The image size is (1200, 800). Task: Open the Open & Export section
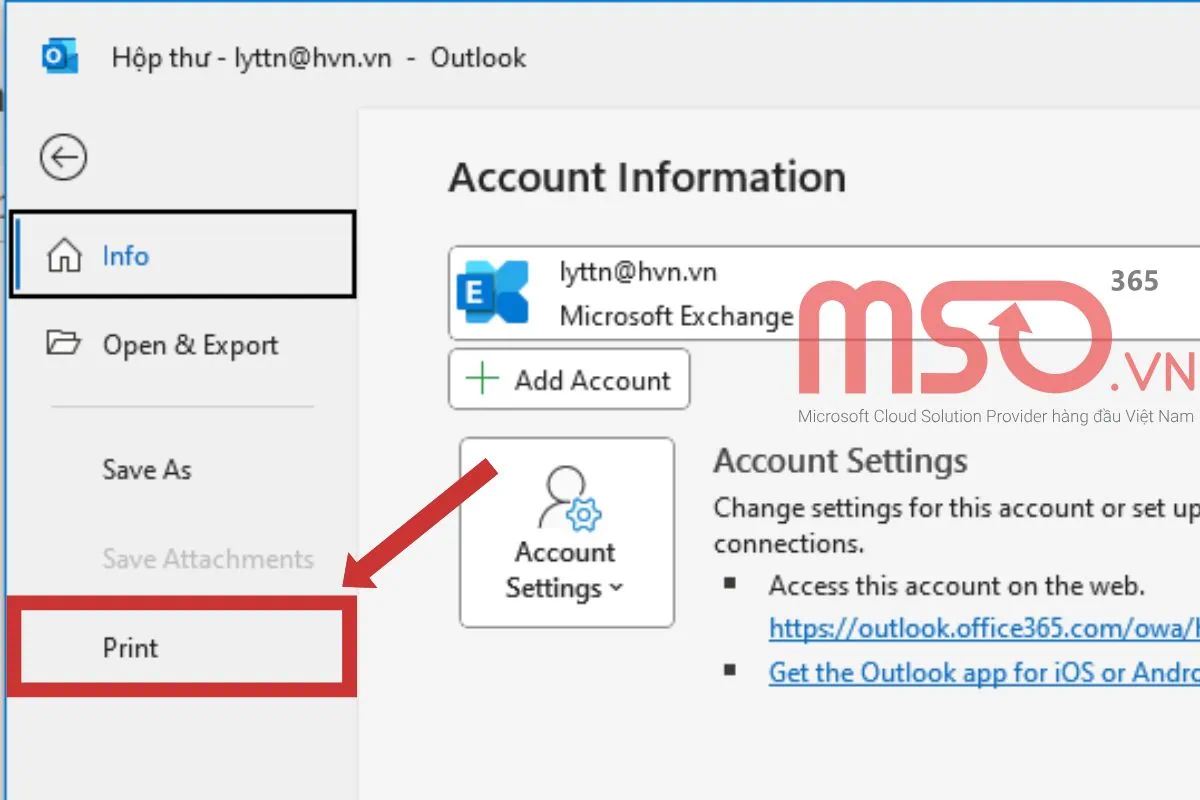tap(189, 344)
